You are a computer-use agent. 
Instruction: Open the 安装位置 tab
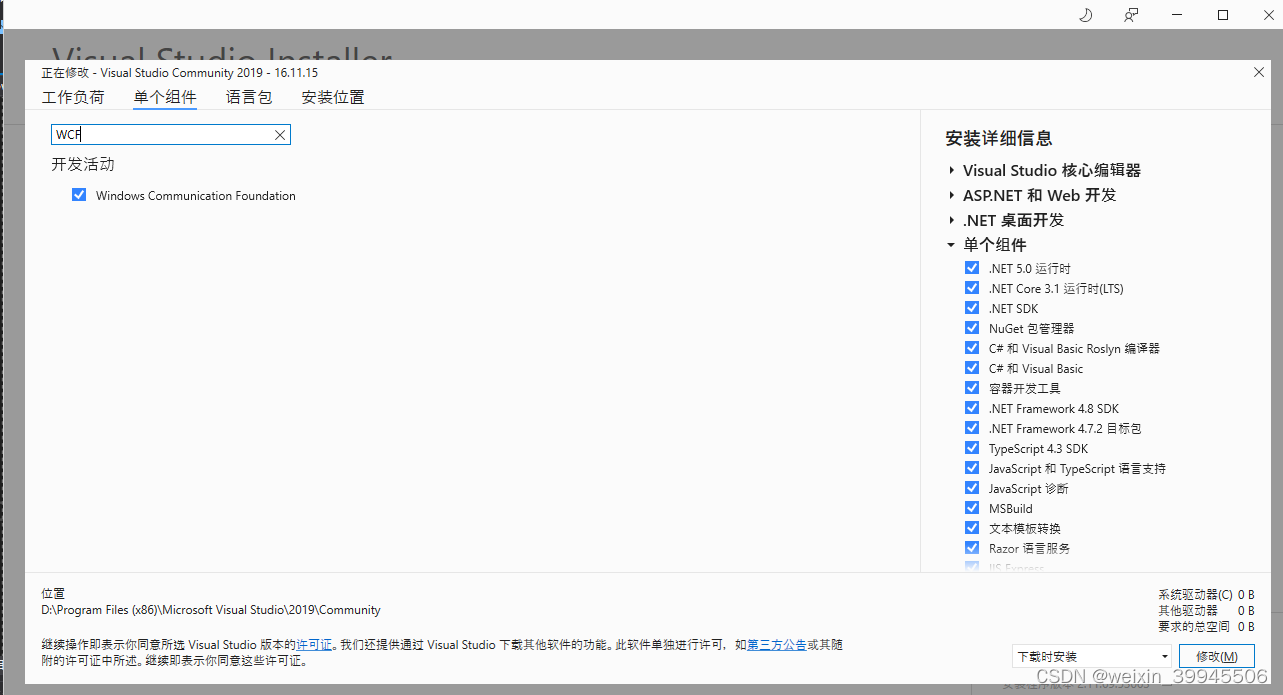[x=333, y=97]
